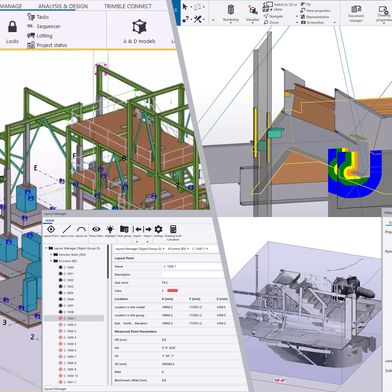Click the 'Location in the group' row label
The image size is (392, 392).
click(129, 315)
